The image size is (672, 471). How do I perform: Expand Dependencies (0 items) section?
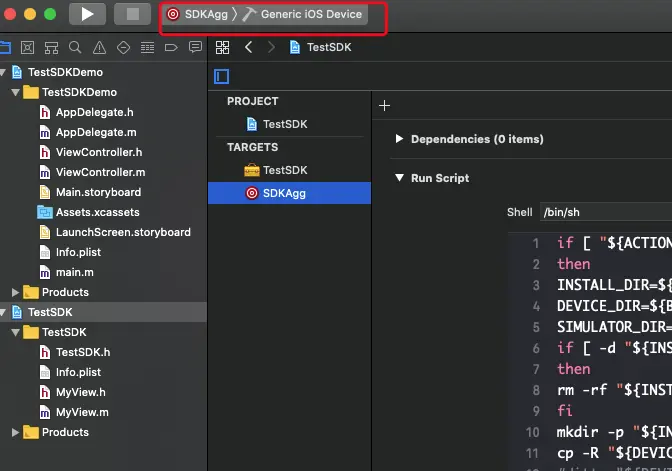pyautogui.click(x=399, y=138)
